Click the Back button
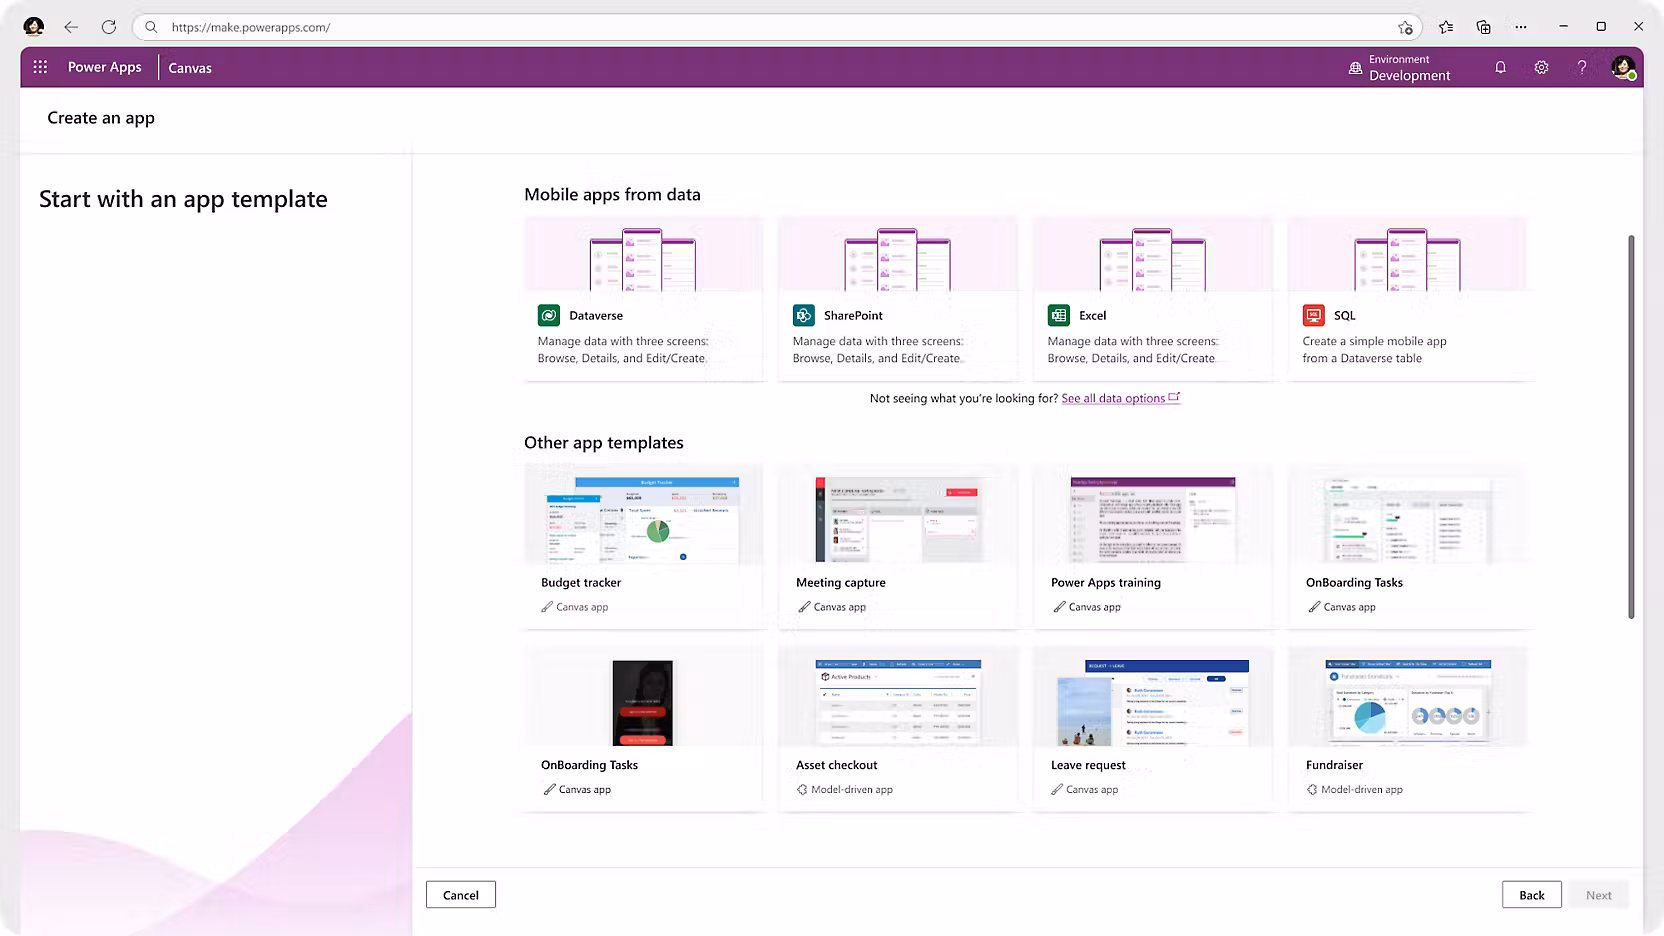 click(1531, 895)
